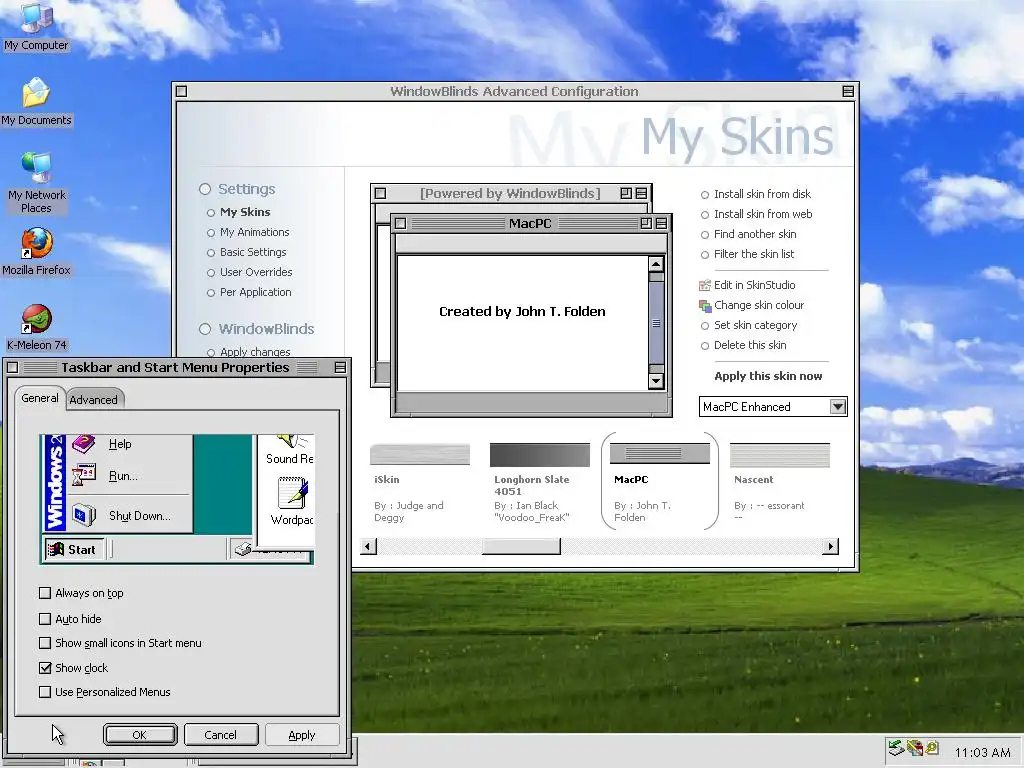Enable Use Personalized Menus checkbox
This screenshot has width=1024, height=768.
[45, 692]
